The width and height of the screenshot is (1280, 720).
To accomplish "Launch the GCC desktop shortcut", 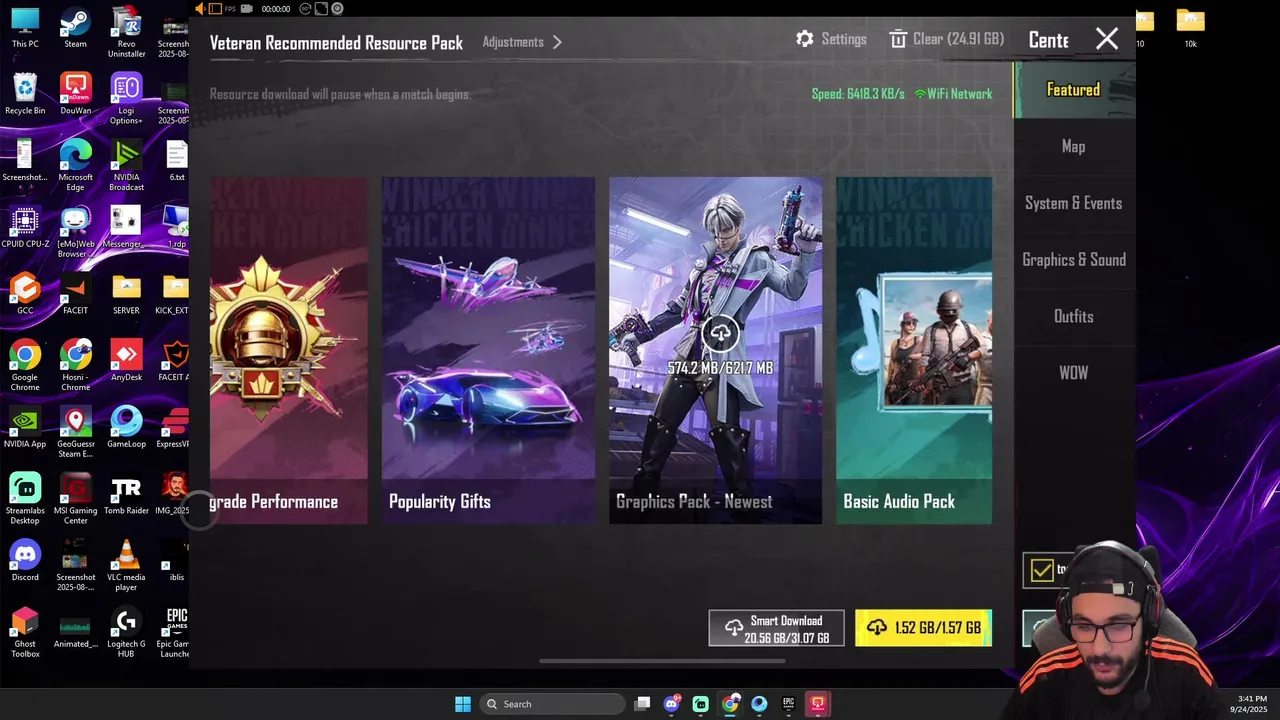I will coord(25,295).
